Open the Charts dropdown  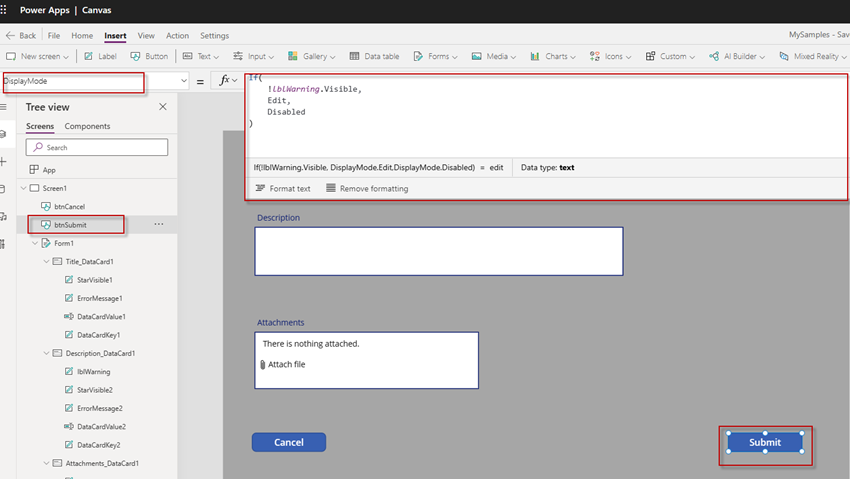coord(553,56)
